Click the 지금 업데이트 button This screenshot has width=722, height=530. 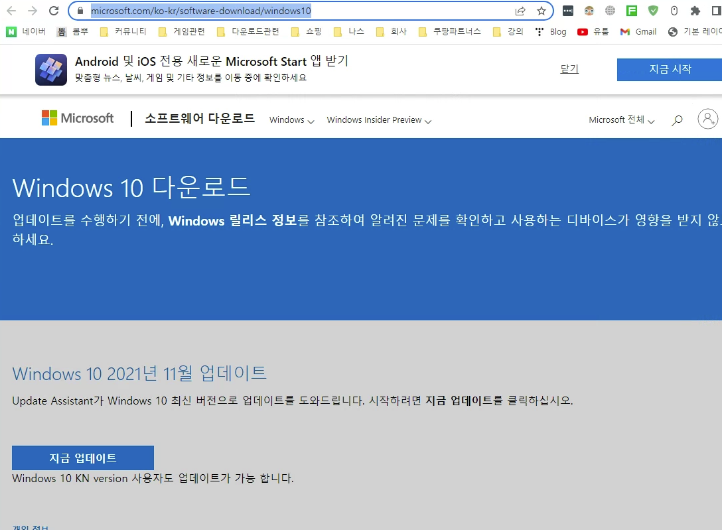(83, 458)
